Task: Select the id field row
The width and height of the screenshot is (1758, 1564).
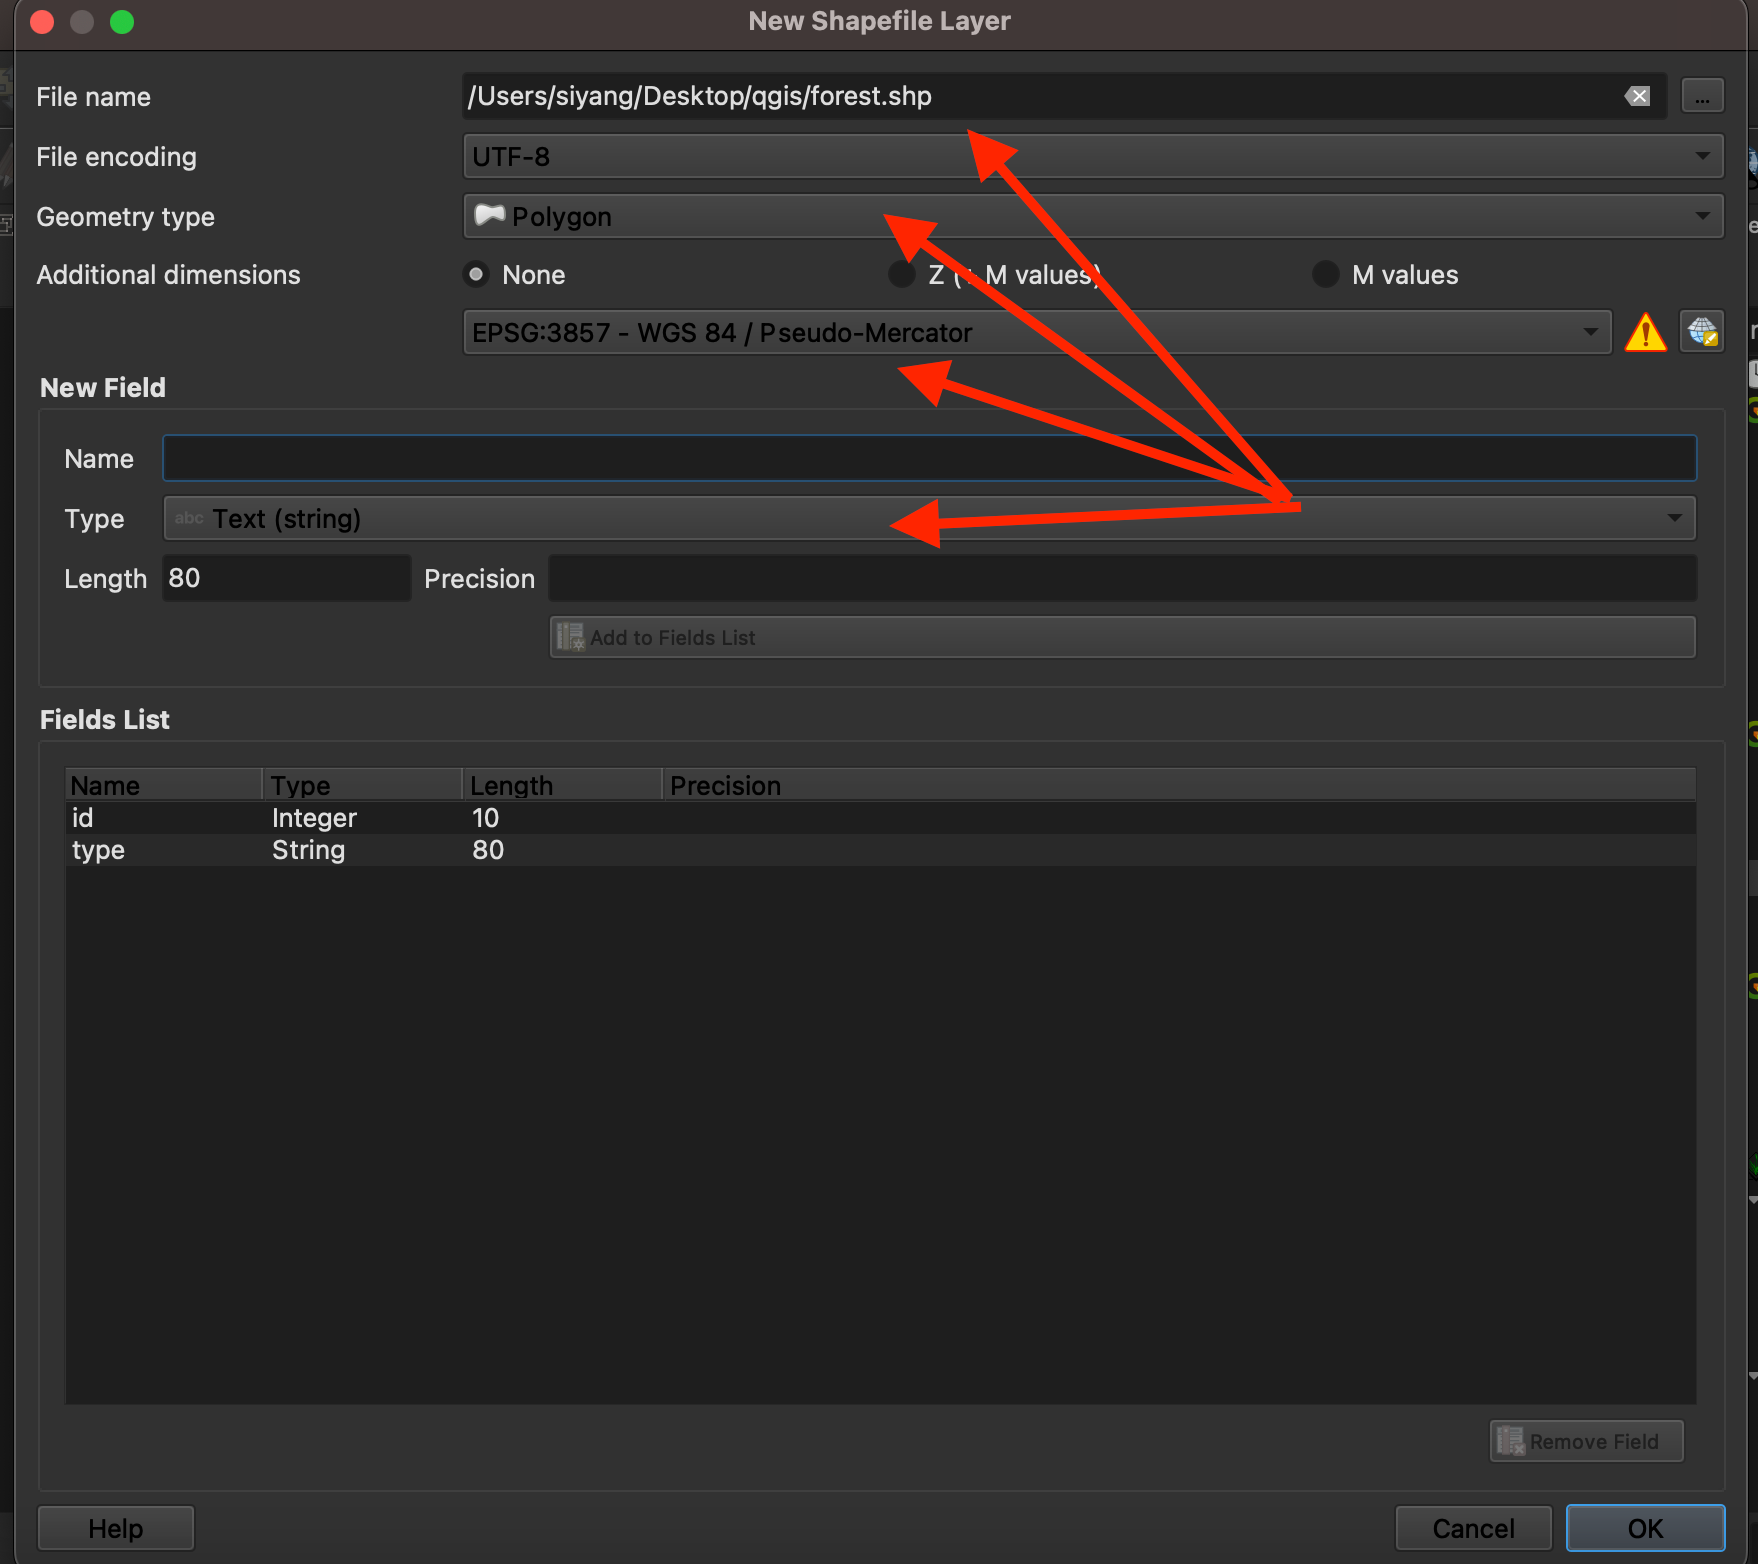Action: pos(880,818)
